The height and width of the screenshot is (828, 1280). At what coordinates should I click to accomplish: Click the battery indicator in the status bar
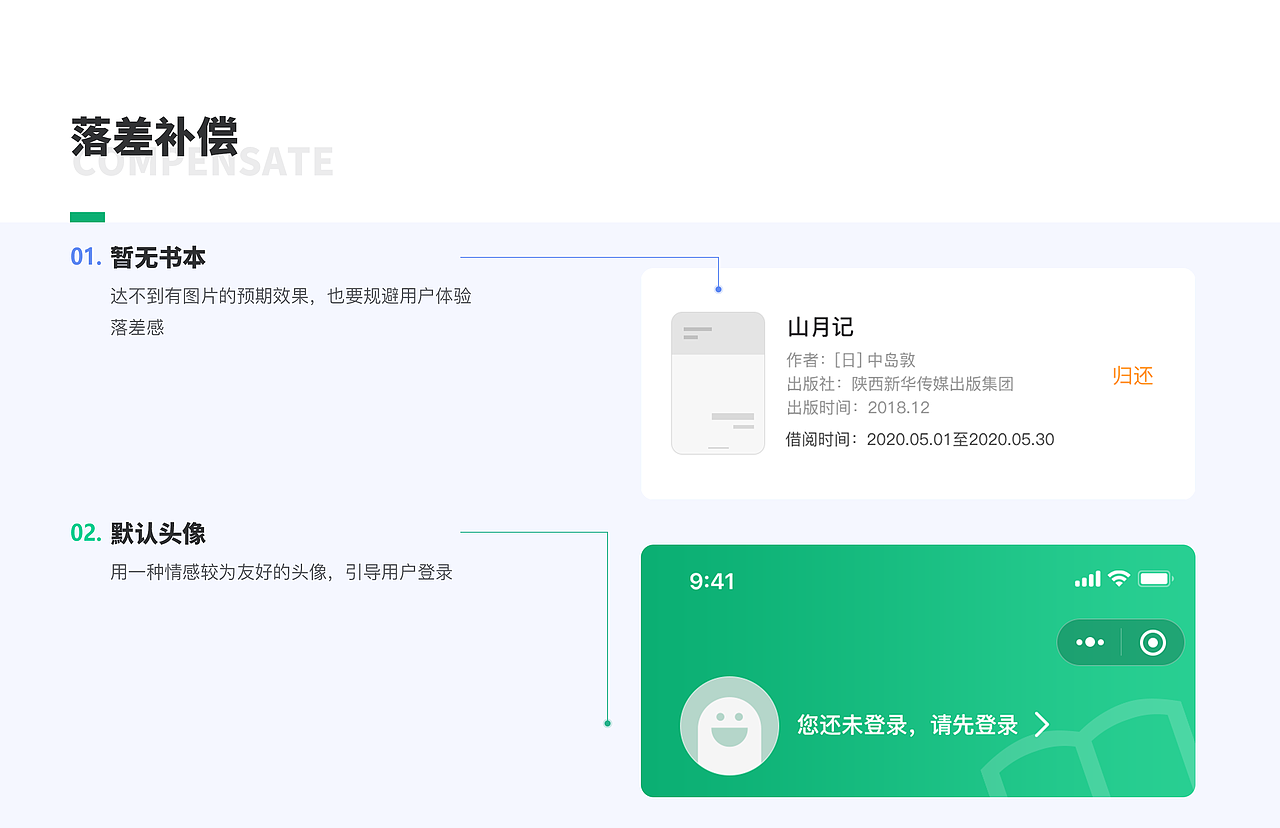coord(1156,579)
